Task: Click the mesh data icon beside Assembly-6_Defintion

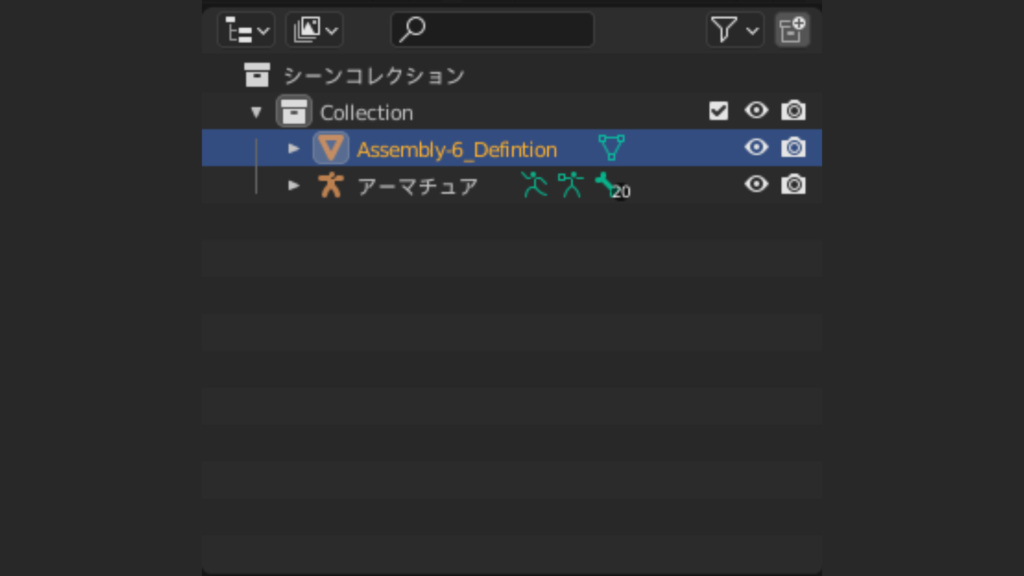Action: point(610,148)
